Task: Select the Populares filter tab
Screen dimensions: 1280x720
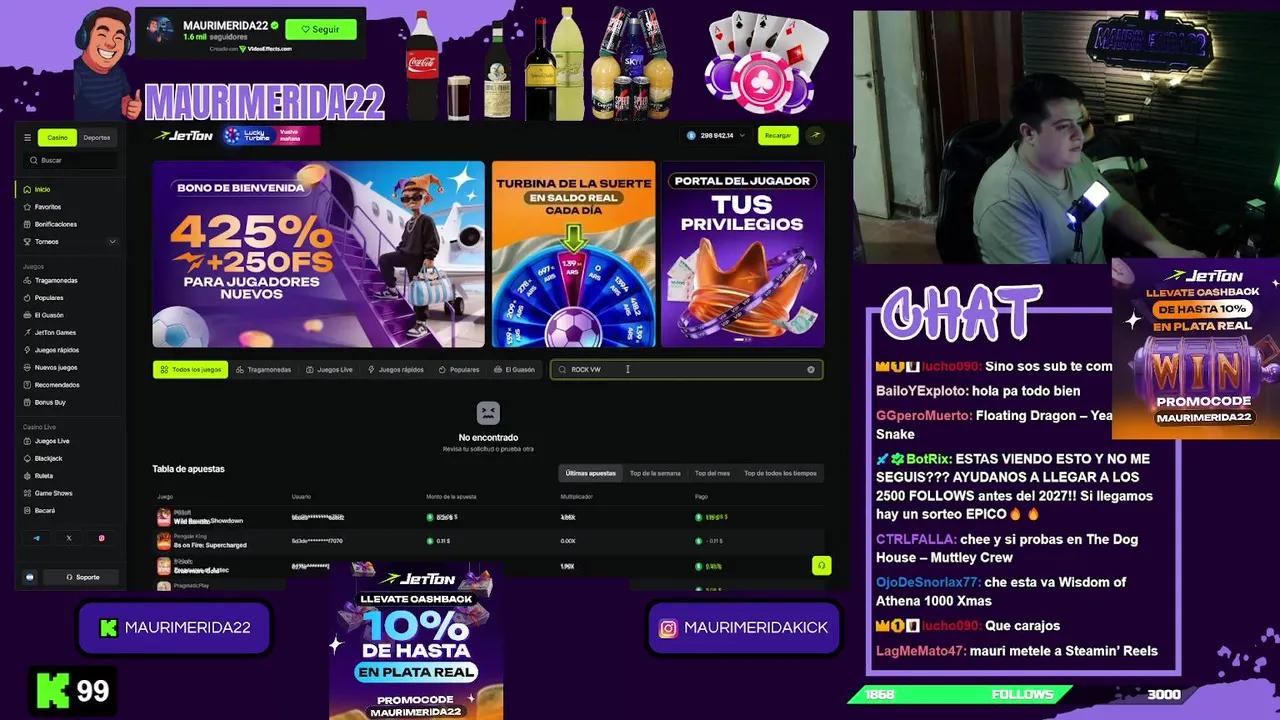Action: tap(459, 370)
